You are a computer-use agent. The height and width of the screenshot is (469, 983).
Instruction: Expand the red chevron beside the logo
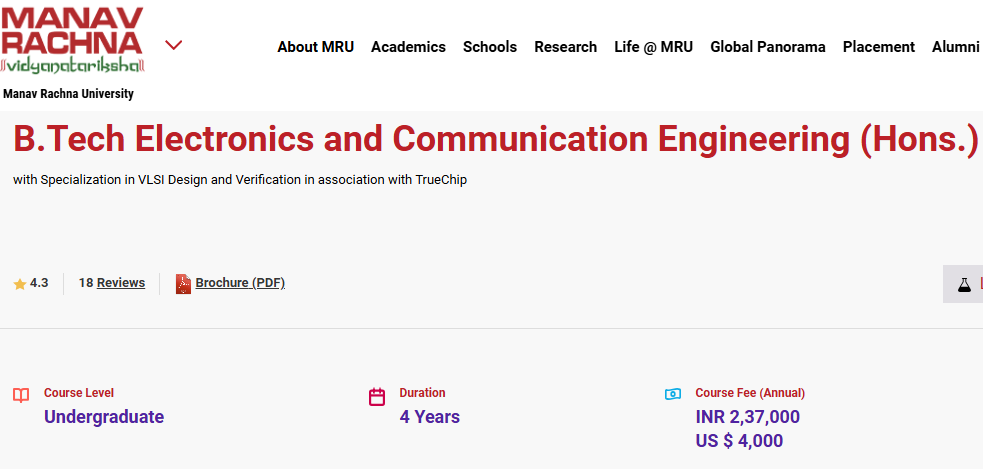click(x=173, y=45)
